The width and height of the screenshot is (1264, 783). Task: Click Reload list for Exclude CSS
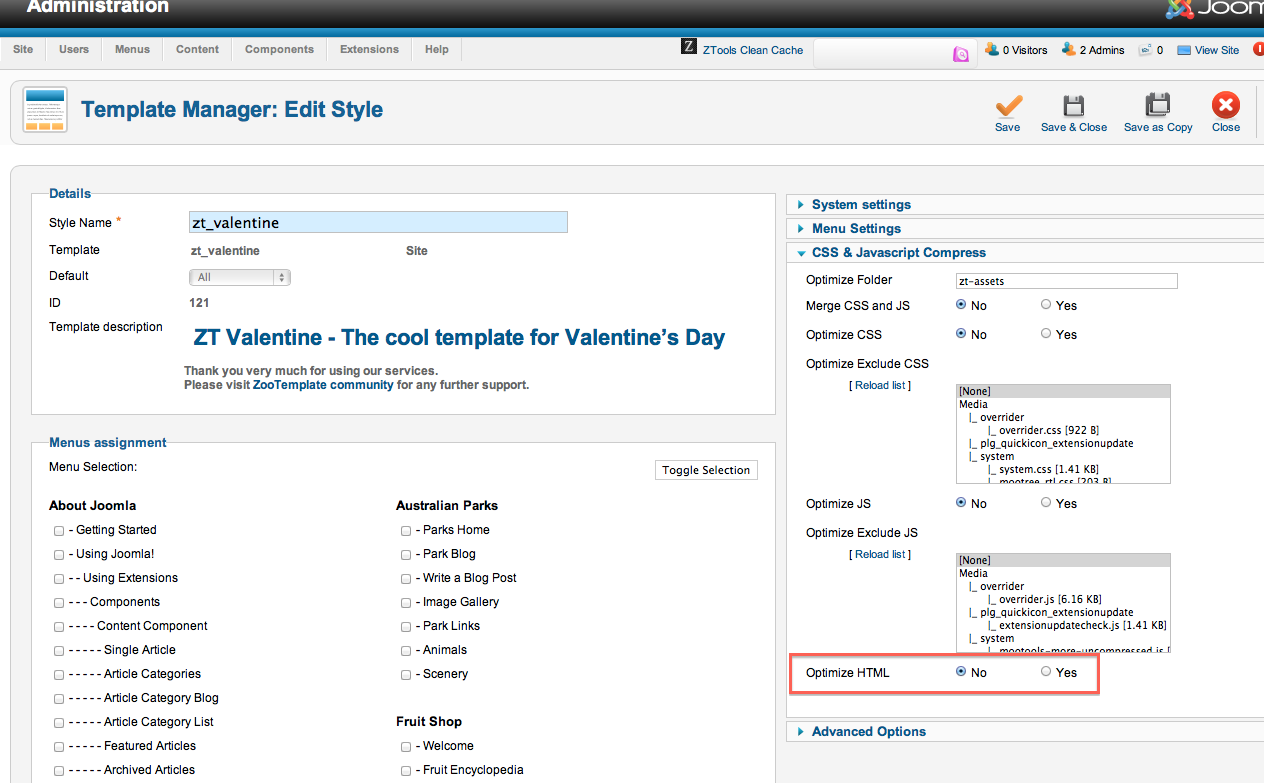[x=880, y=385]
